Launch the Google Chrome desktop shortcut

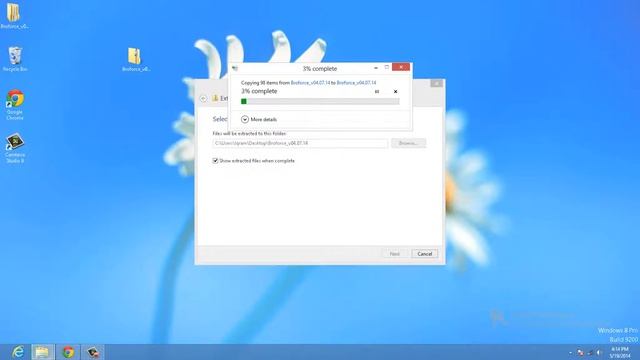pos(15,104)
